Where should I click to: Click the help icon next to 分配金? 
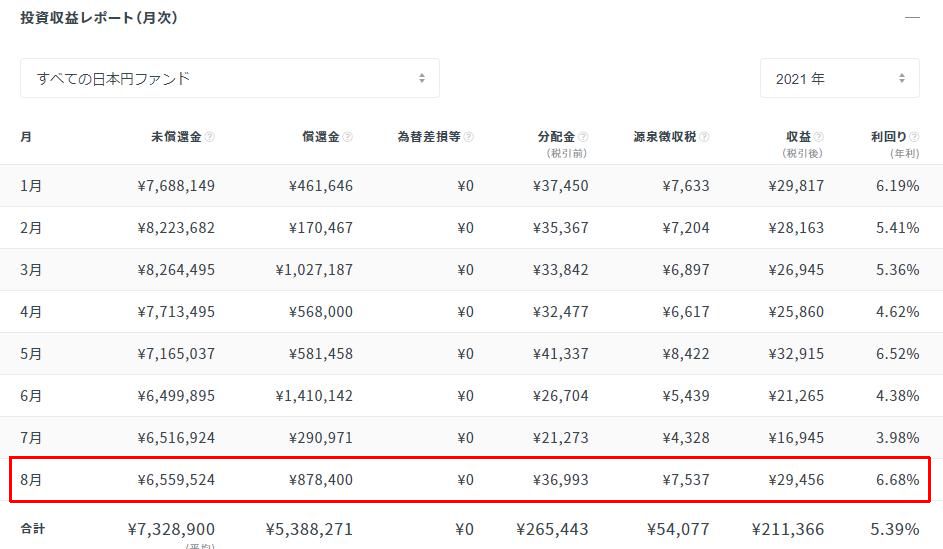(x=583, y=137)
